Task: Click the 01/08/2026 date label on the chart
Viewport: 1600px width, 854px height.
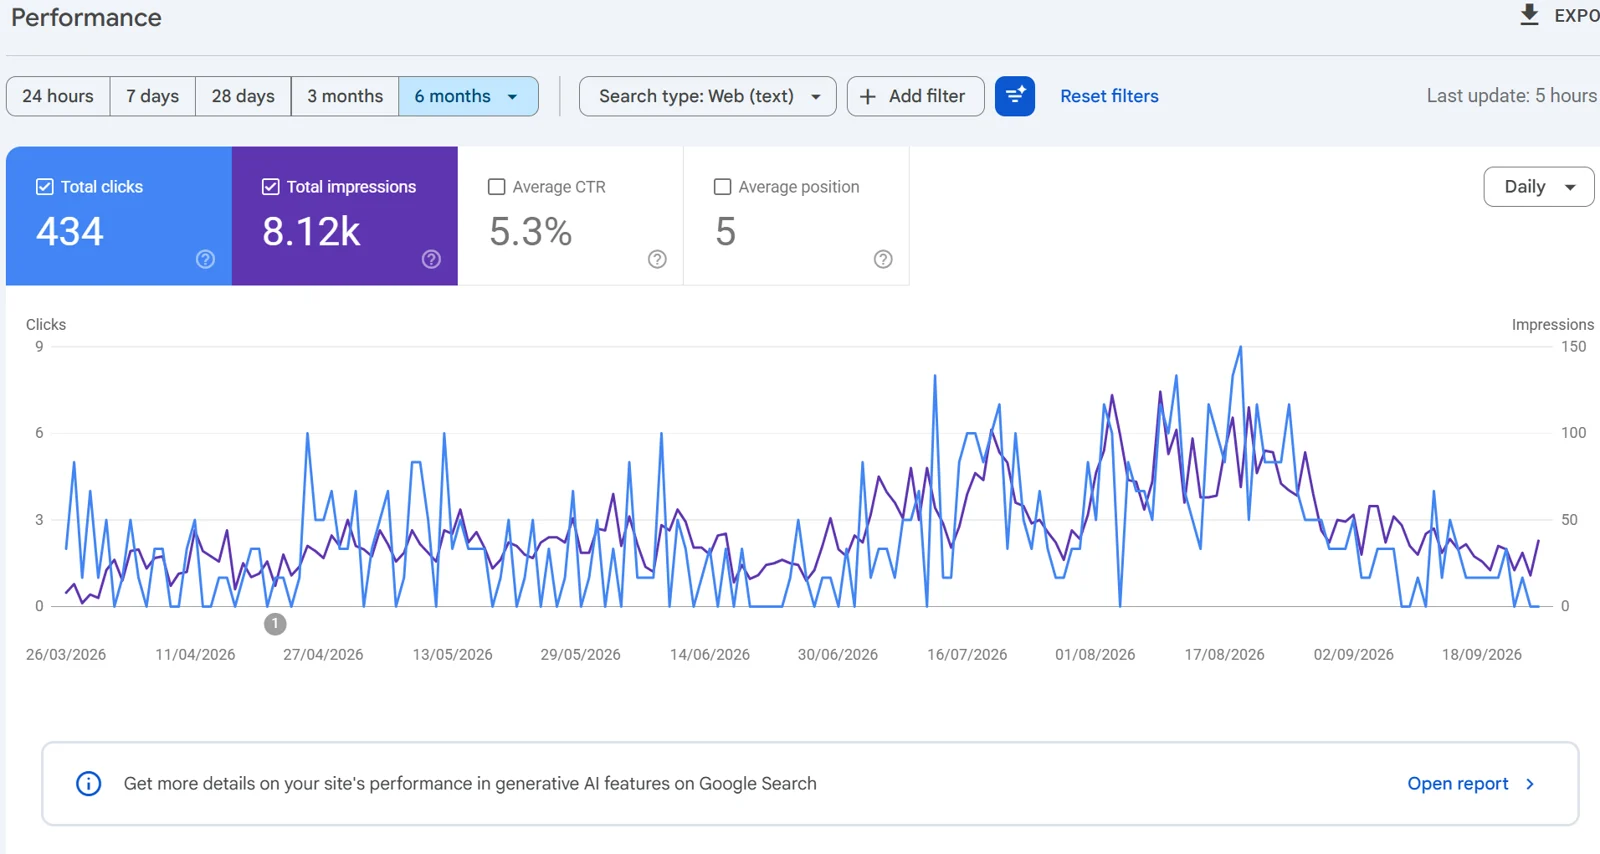Action: pos(1095,655)
